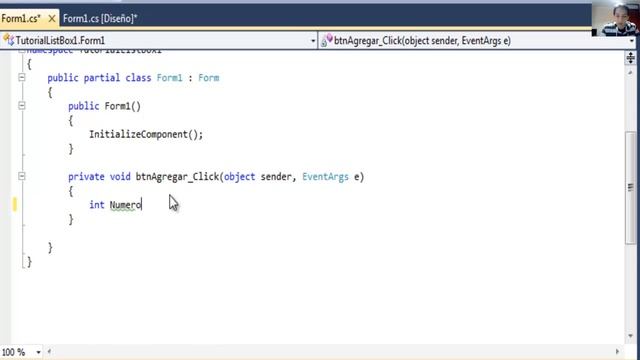Image resolution: width=640 pixels, height=360 pixels.
Task: Click the "int" keyword
Action: point(97,204)
